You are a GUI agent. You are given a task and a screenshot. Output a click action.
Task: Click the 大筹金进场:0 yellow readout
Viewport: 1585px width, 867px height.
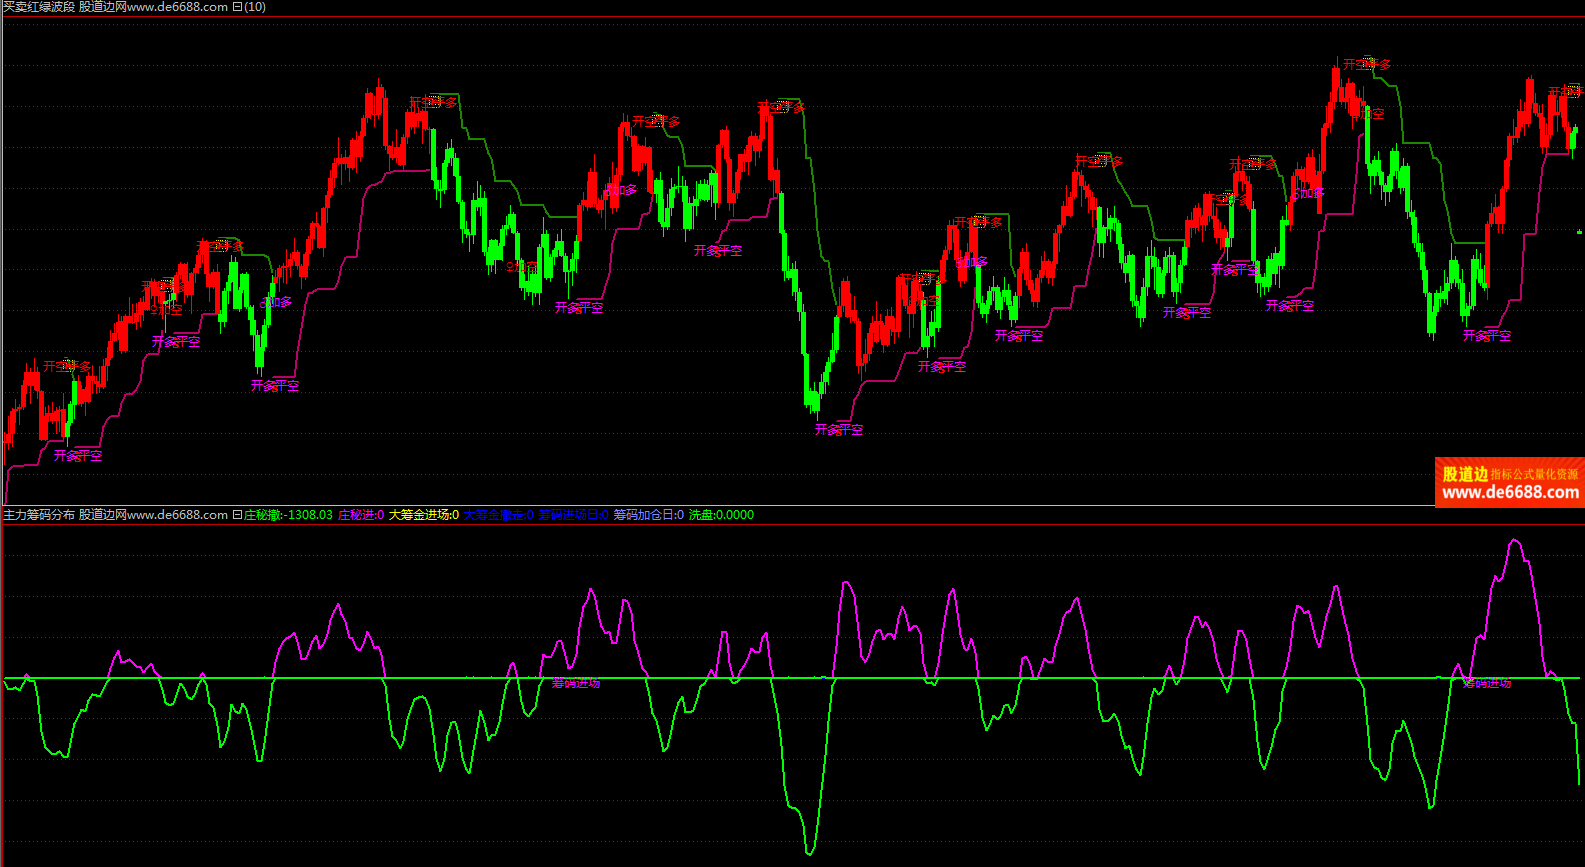click(x=424, y=515)
